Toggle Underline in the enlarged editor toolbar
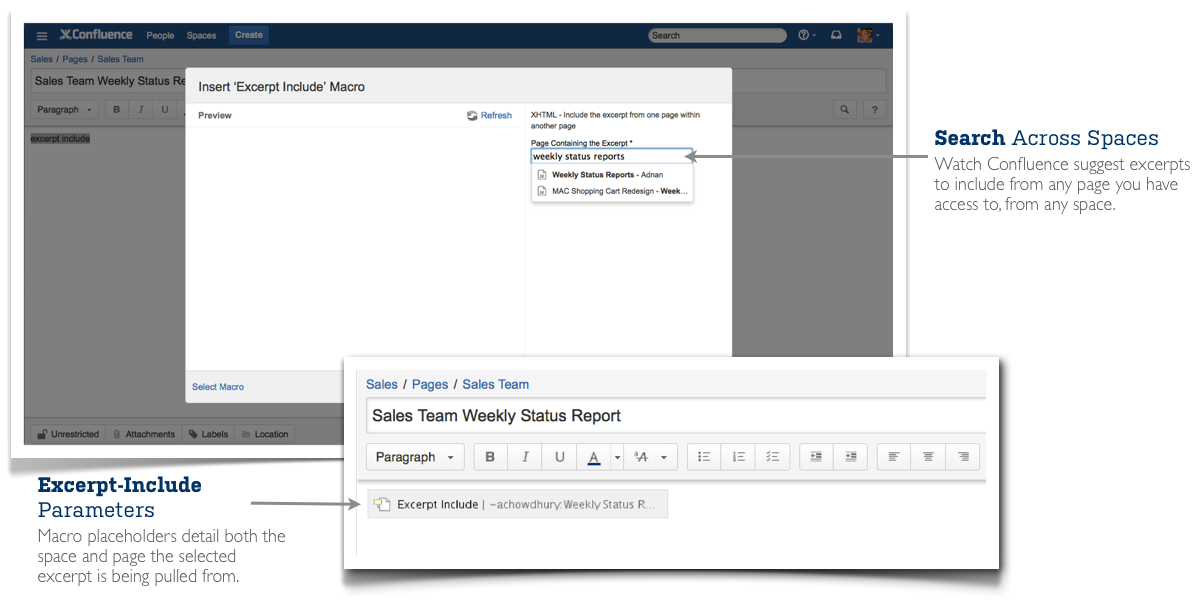The height and width of the screenshot is (610, 1202). click(x=560, y=457)
